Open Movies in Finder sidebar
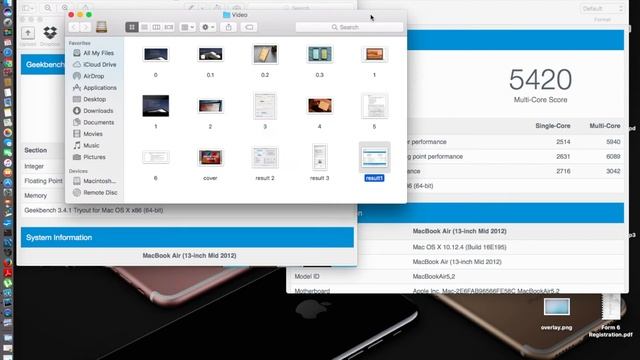 (x=88, y=134)
